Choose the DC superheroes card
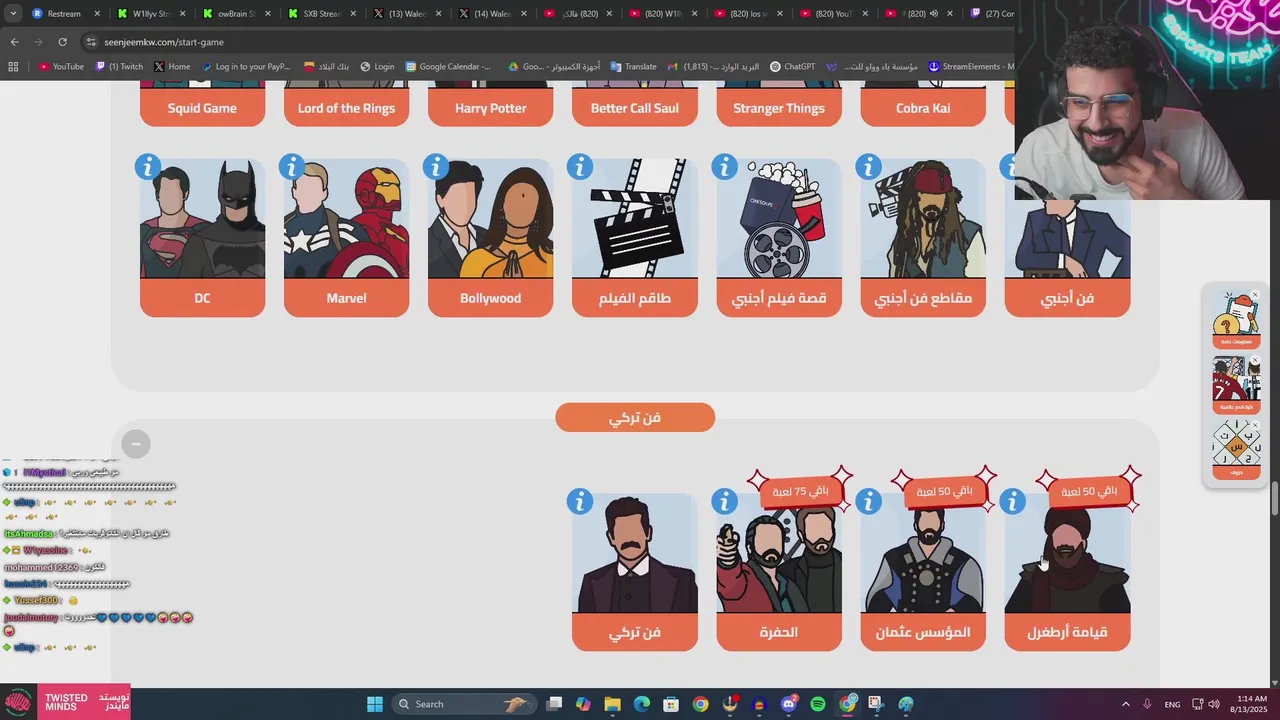Viewport: 1280px width, 720px height. 202,238
